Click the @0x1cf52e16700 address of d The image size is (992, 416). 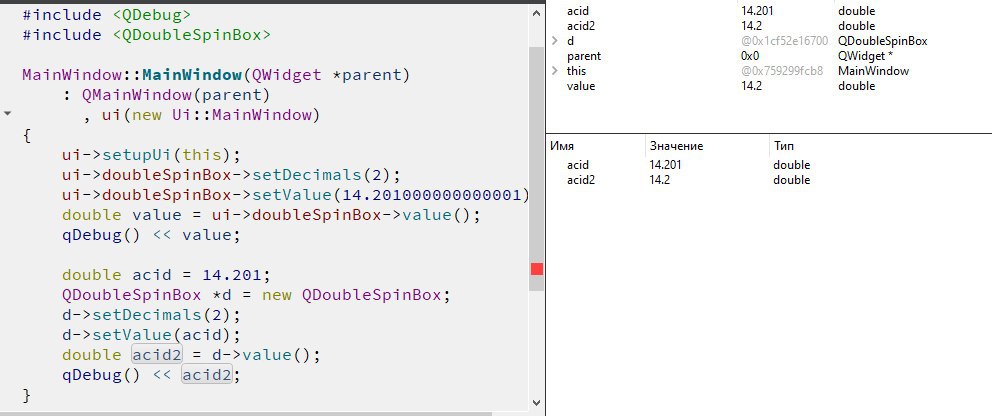784,41
